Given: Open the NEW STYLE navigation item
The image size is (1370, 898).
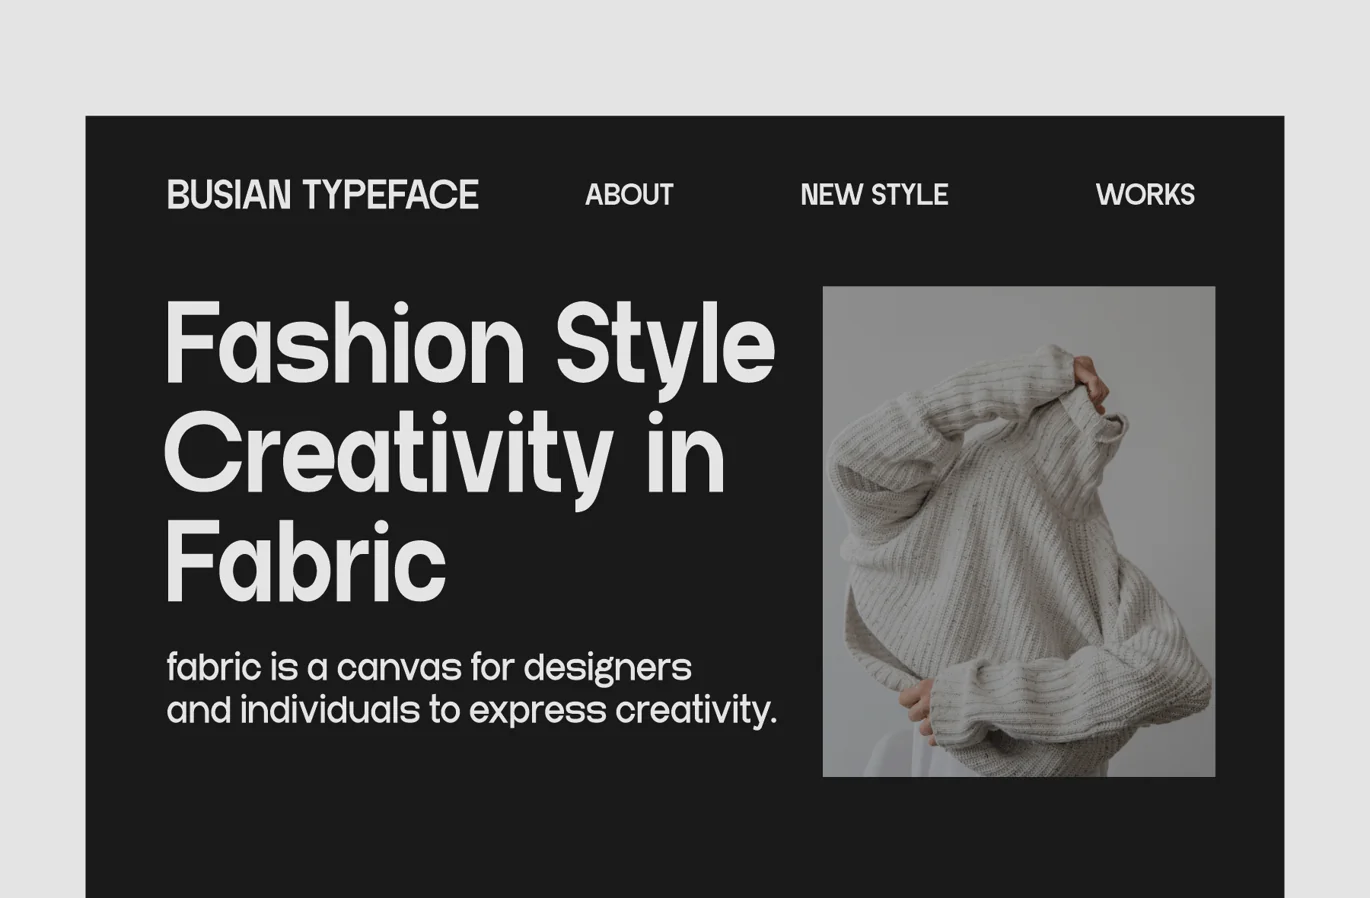Looking at the screenshot, I should (874, 195).
